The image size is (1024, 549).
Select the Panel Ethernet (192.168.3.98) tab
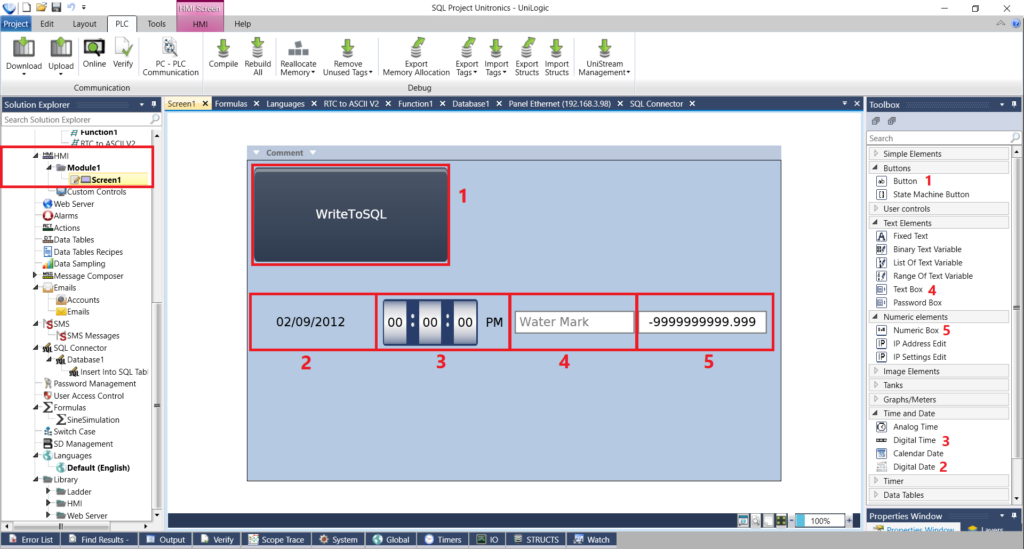pyautogui.click(x=560, y=104)
